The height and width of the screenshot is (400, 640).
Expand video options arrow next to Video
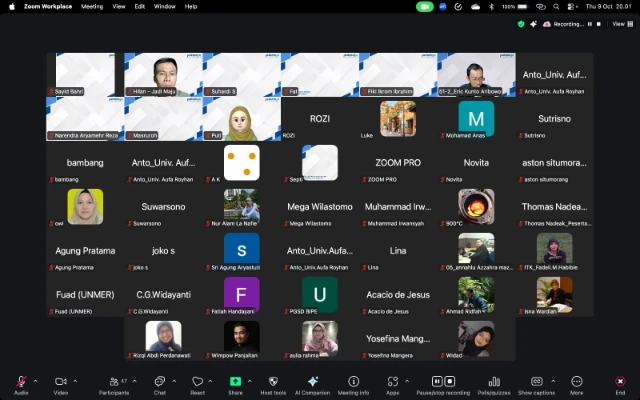[x=75, y=381]
